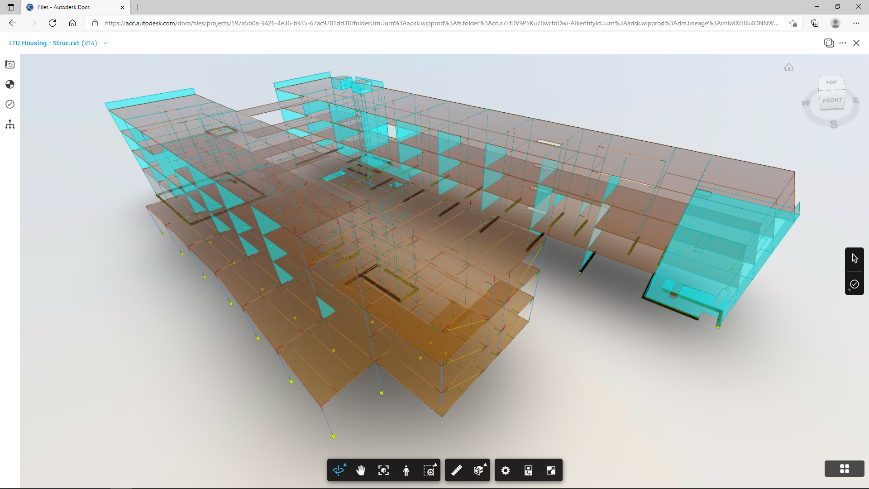Toggle full screen viewer mode
Viewport: 869px width, 489px height.
[551, 470]
